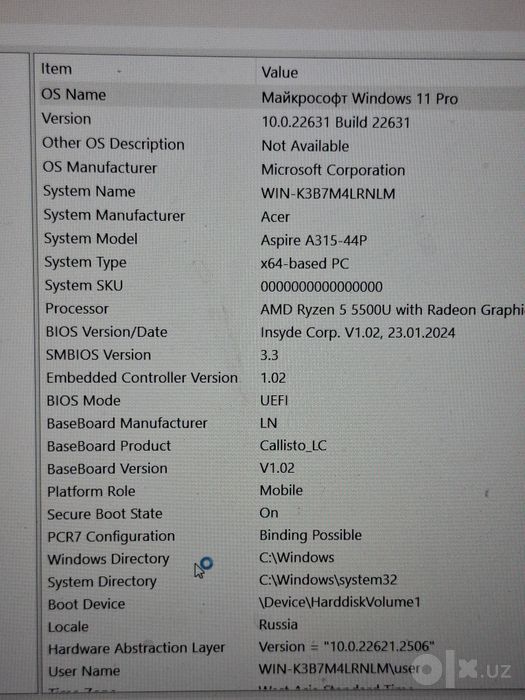Select BIOS Version/Date row label
Image resolution: width=525 pixels, height=700 pixels.
tap(106, 332)
